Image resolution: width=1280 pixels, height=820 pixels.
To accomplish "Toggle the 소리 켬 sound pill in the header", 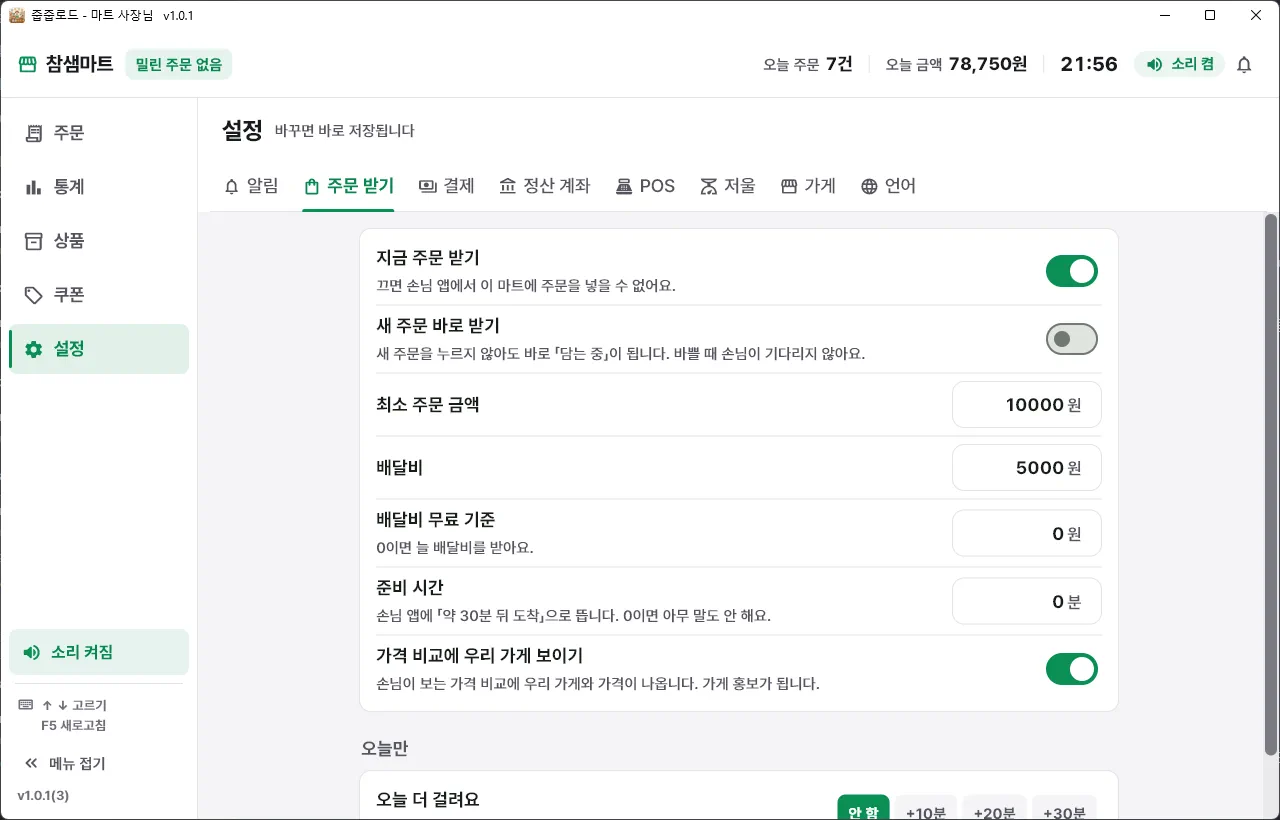I will [1179, 64].
